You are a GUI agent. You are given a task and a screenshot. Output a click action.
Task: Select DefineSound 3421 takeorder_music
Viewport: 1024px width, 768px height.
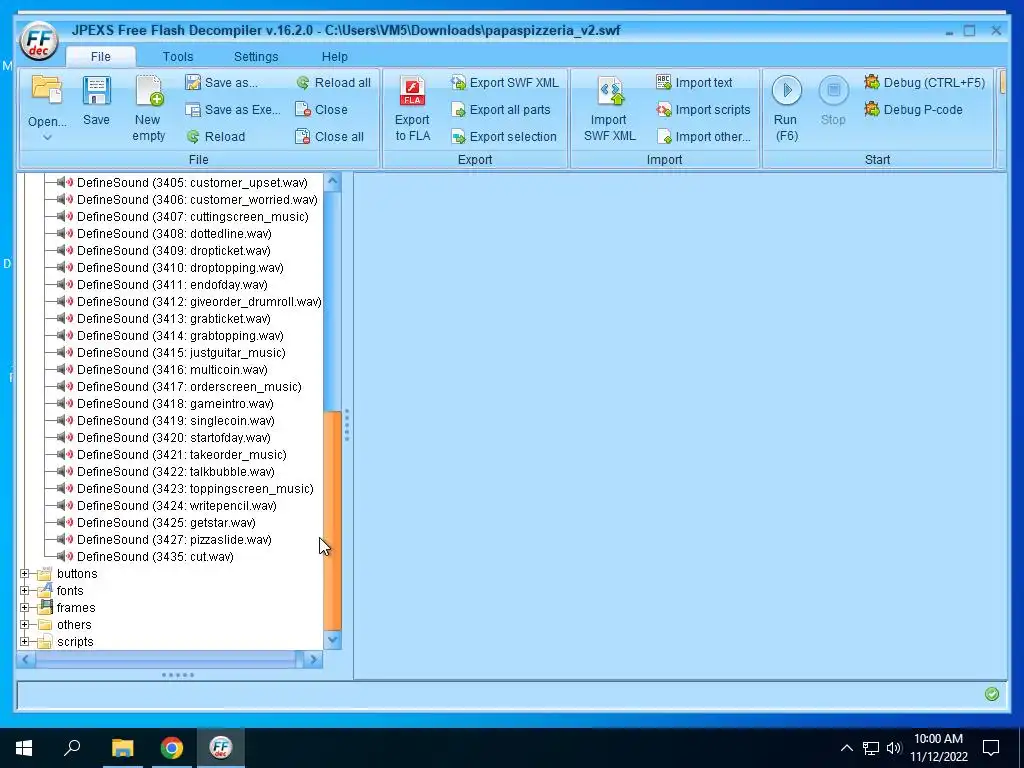coord(182,454)
